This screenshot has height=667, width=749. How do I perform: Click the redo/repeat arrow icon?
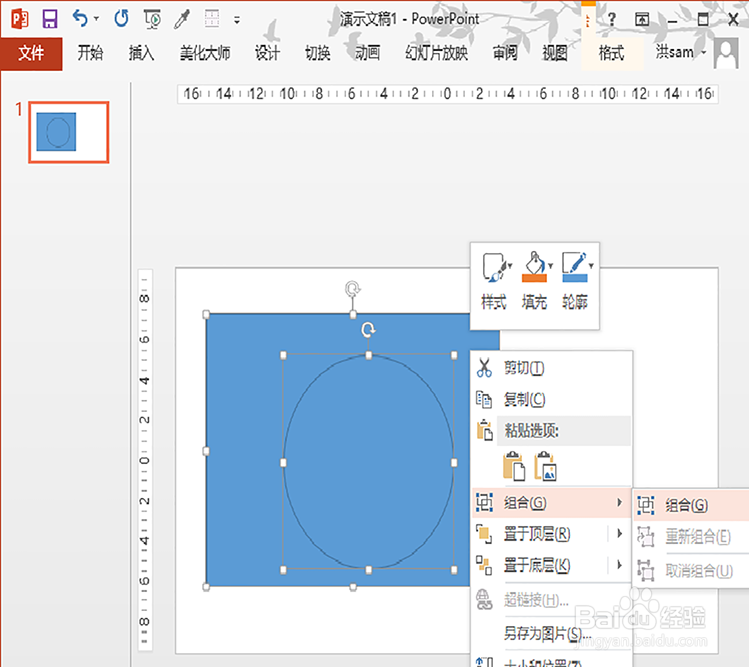121,19
